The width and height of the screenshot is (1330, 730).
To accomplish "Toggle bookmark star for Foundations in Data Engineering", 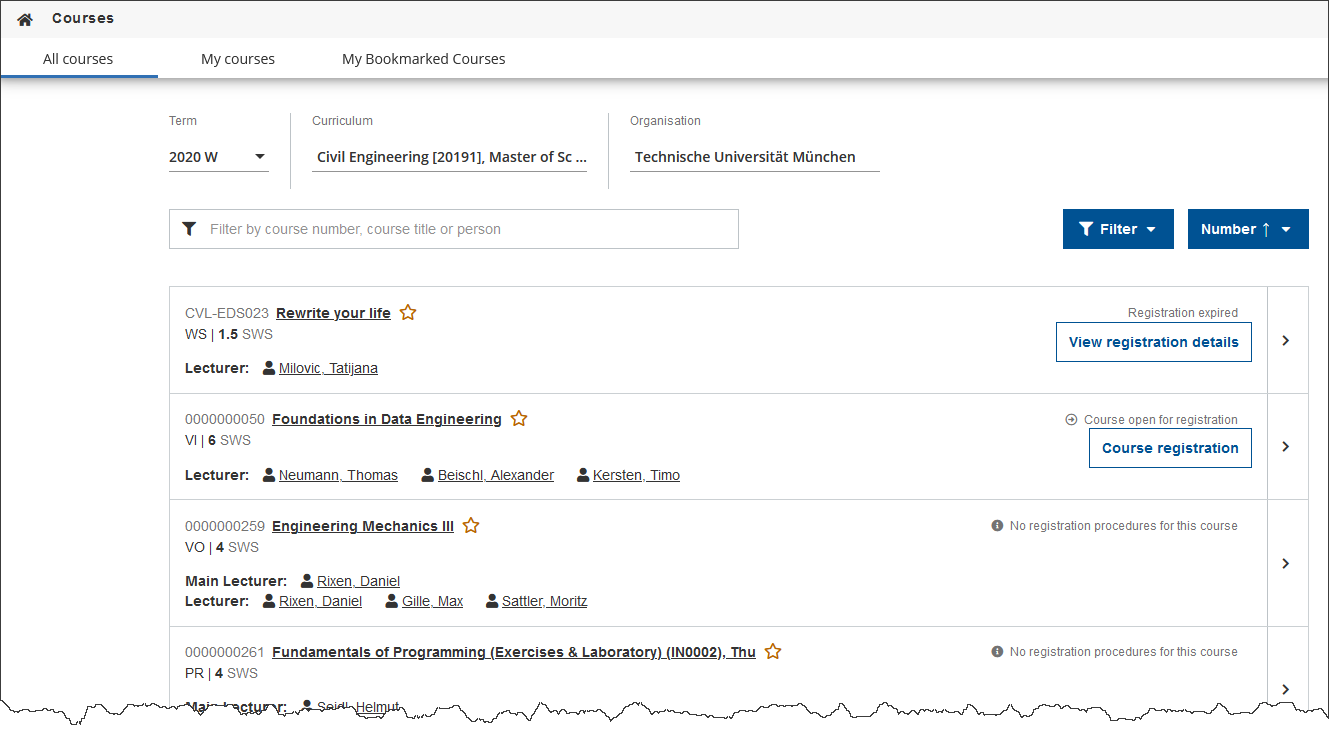I will (519, 419).
